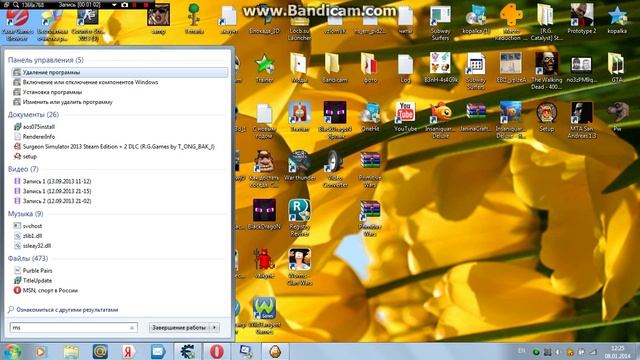
Task: Open the Macro Reduction desktop icon
Action: pyautogui.click(x=511, y=22)
